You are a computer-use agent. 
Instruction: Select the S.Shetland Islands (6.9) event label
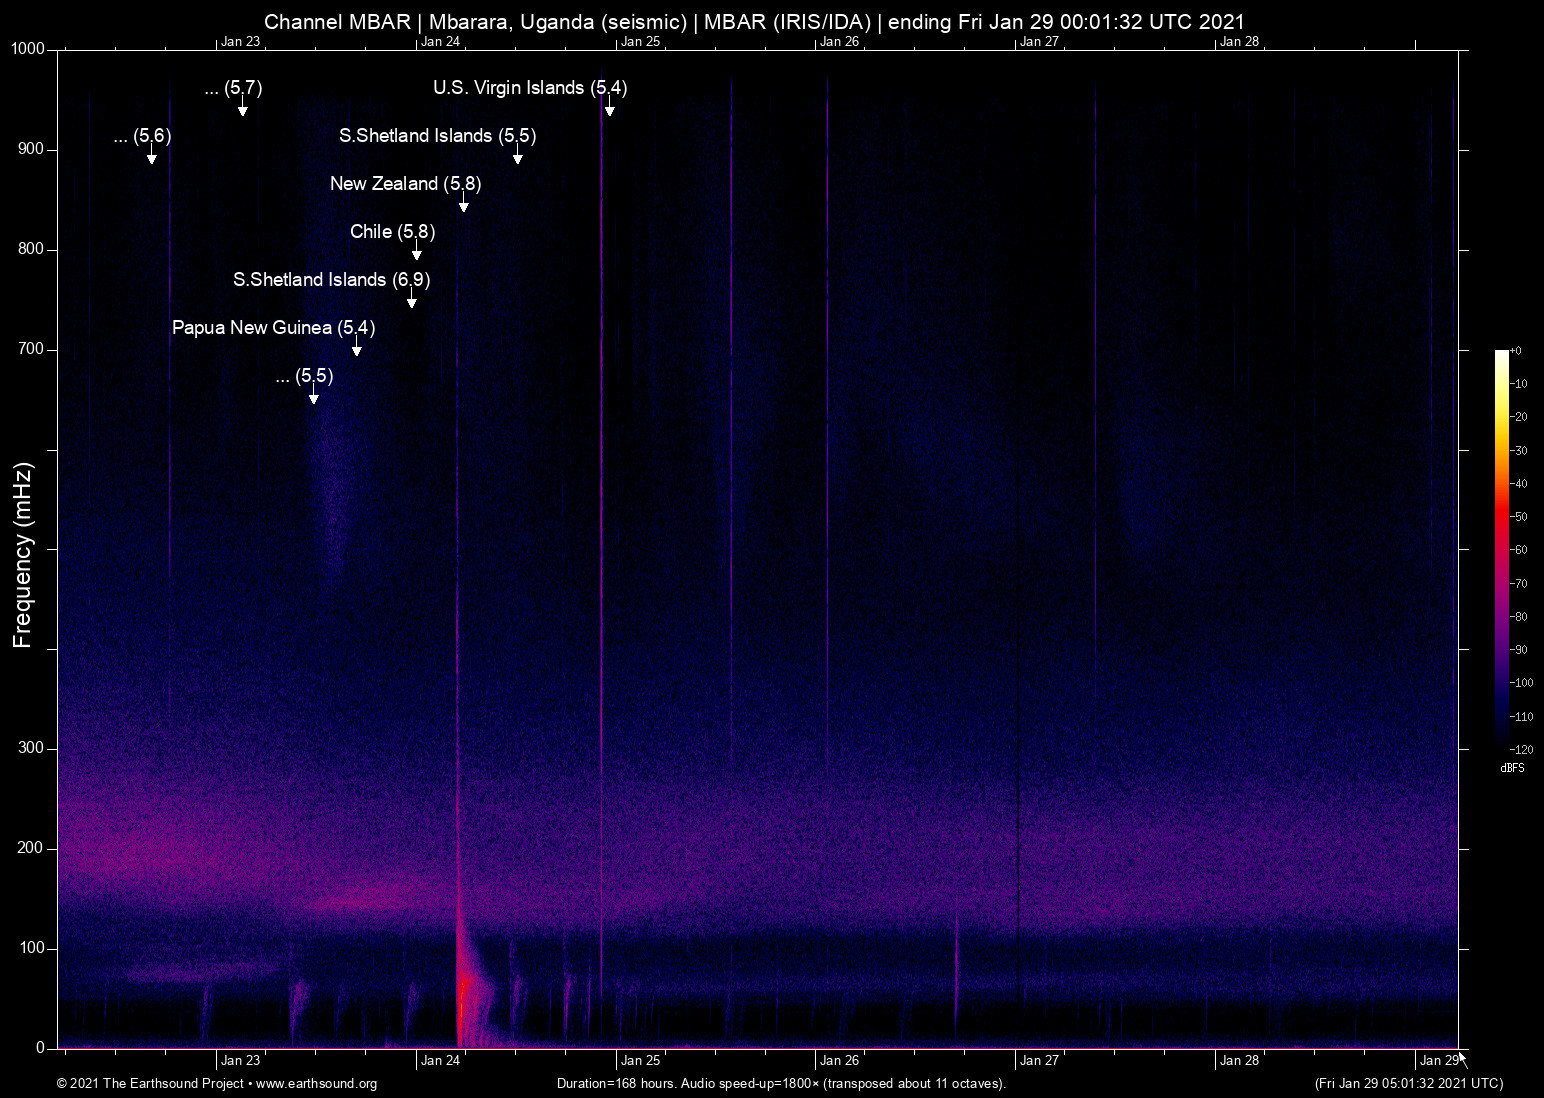point(331,280)
